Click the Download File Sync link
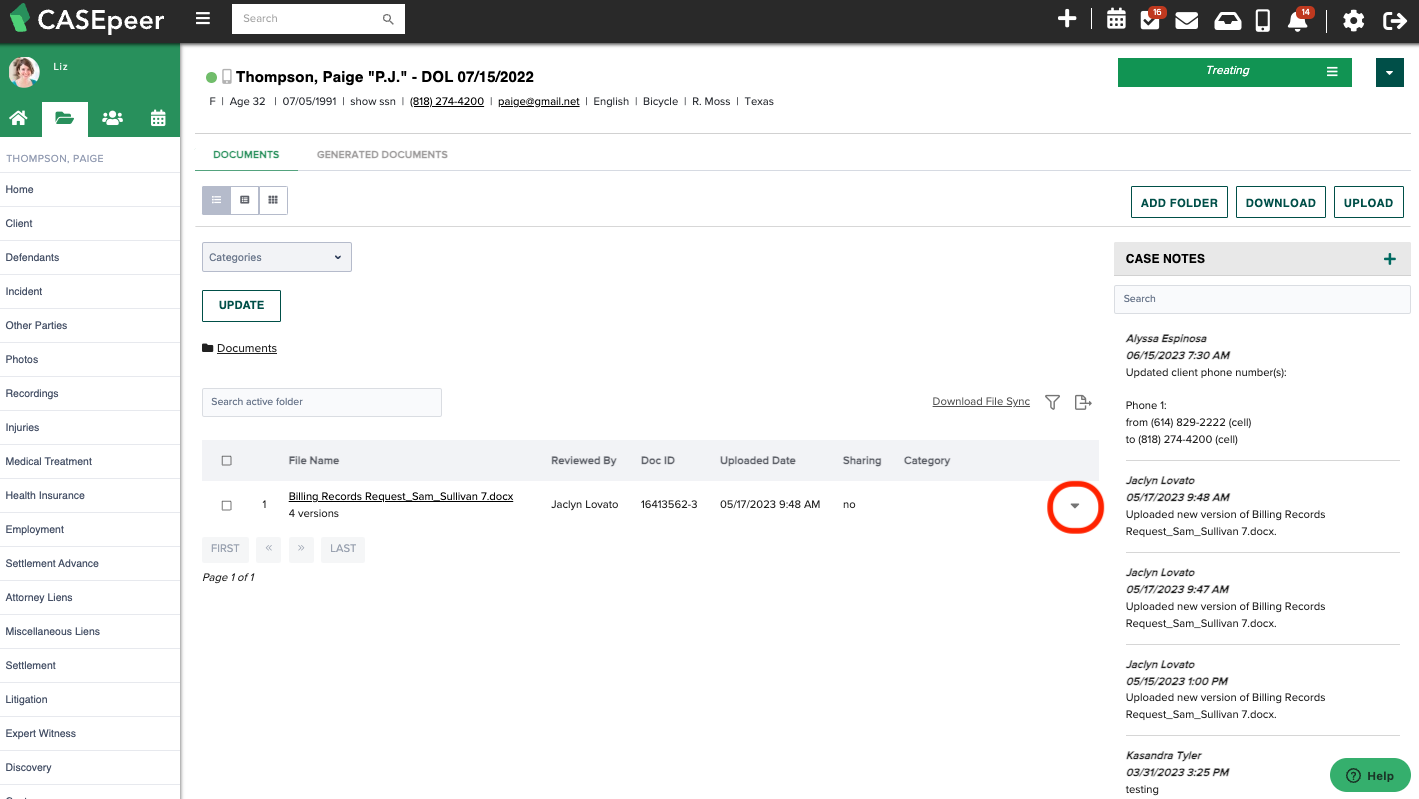Viewport: 1419px width, 799px height. point(981,402)
